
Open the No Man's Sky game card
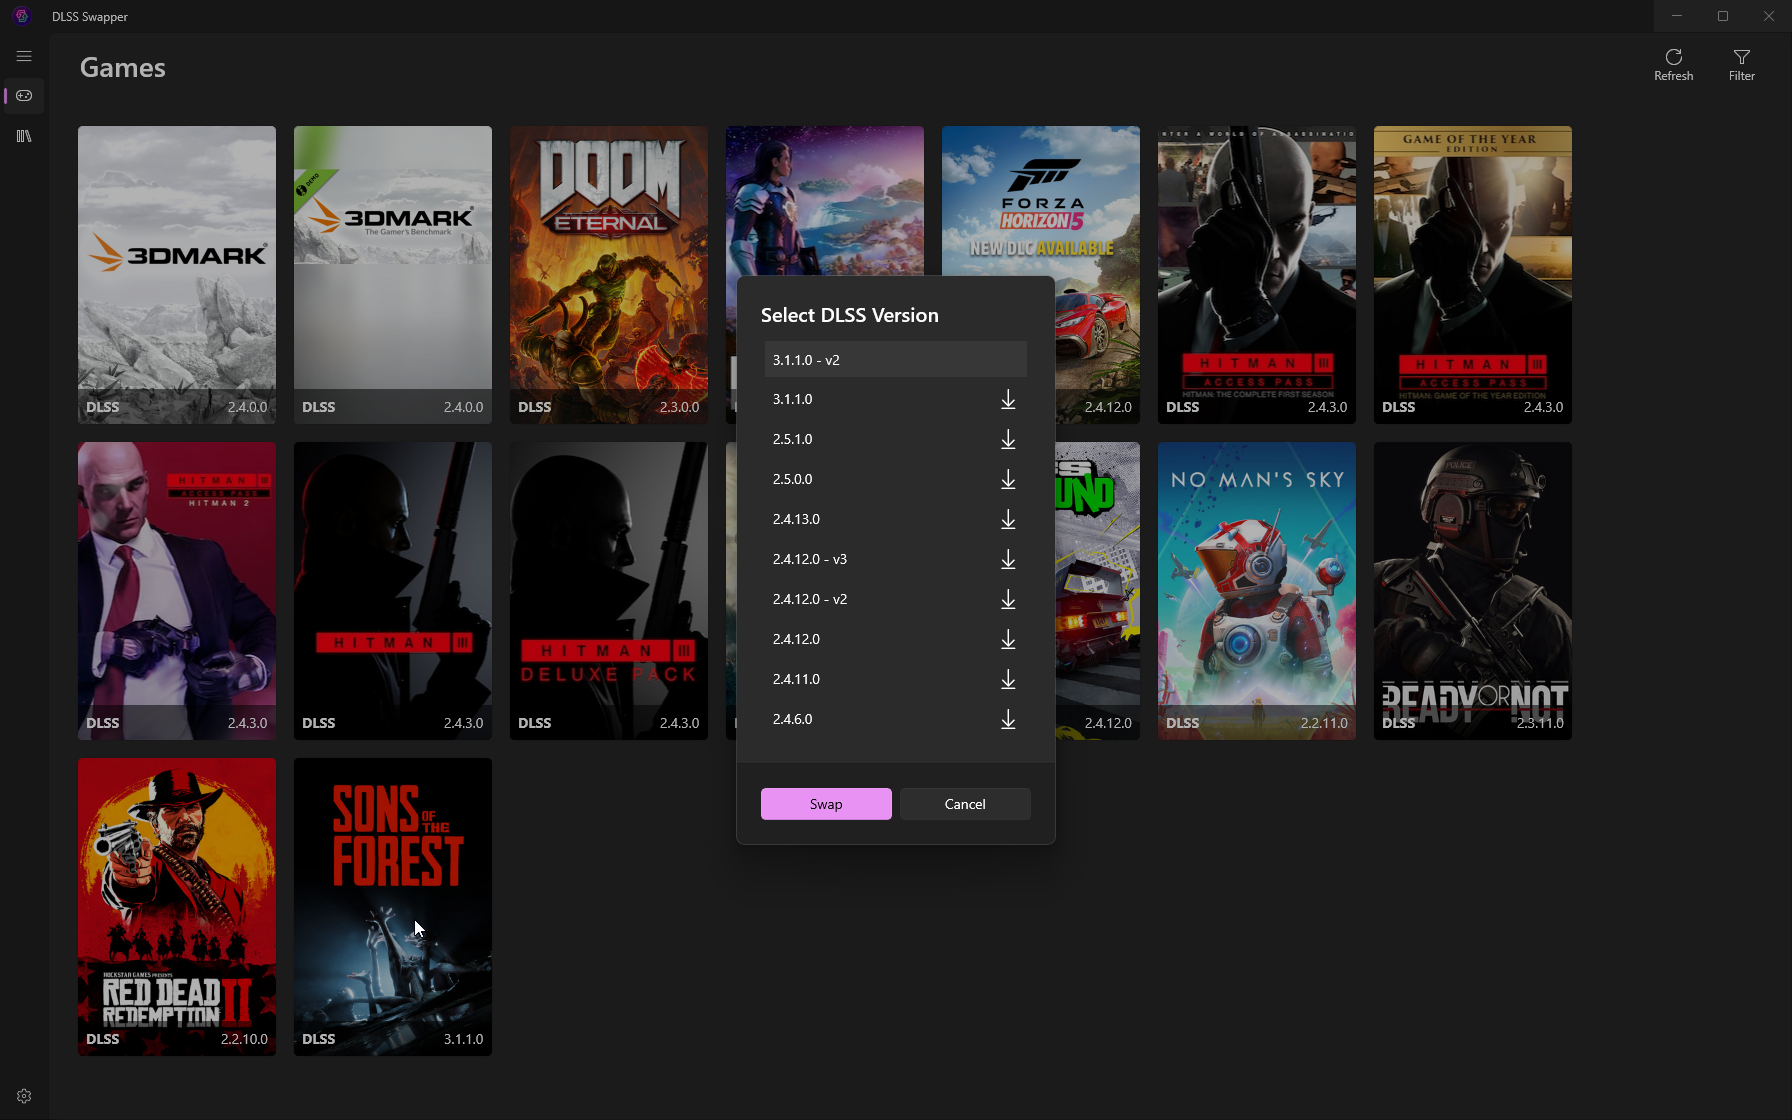click(x=1257, y=591)
